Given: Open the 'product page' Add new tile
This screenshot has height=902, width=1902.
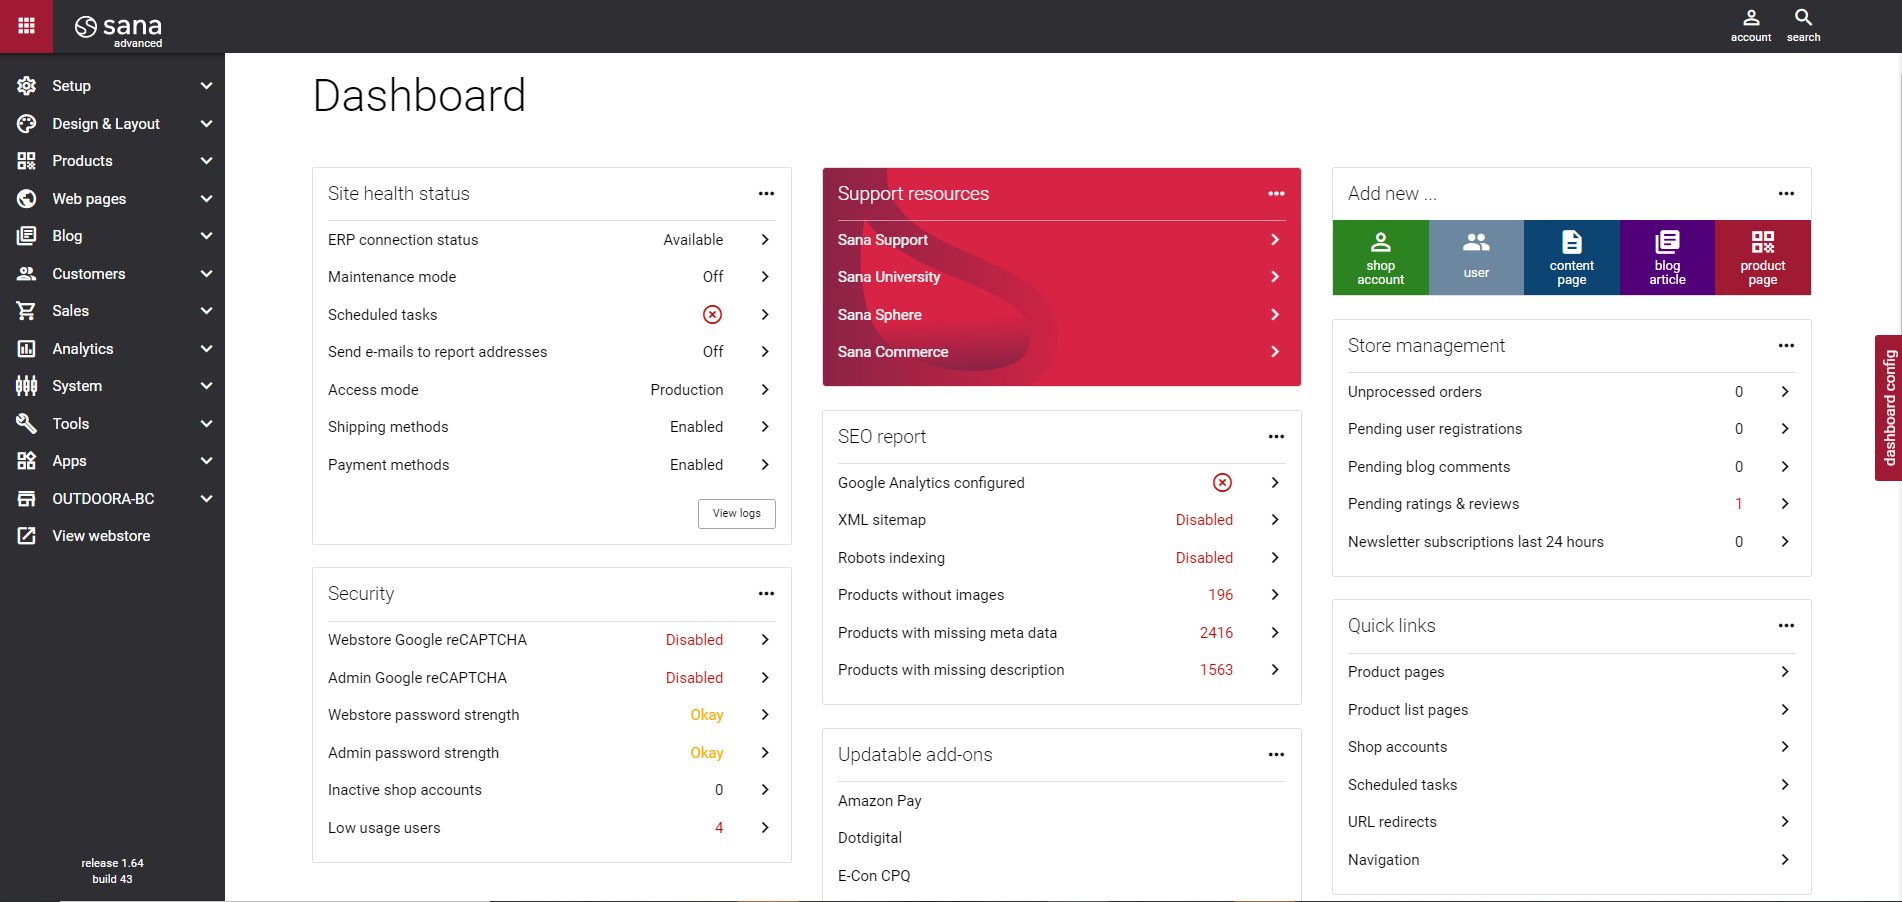Looking at the screenshot, I should tap(1762, 257).
